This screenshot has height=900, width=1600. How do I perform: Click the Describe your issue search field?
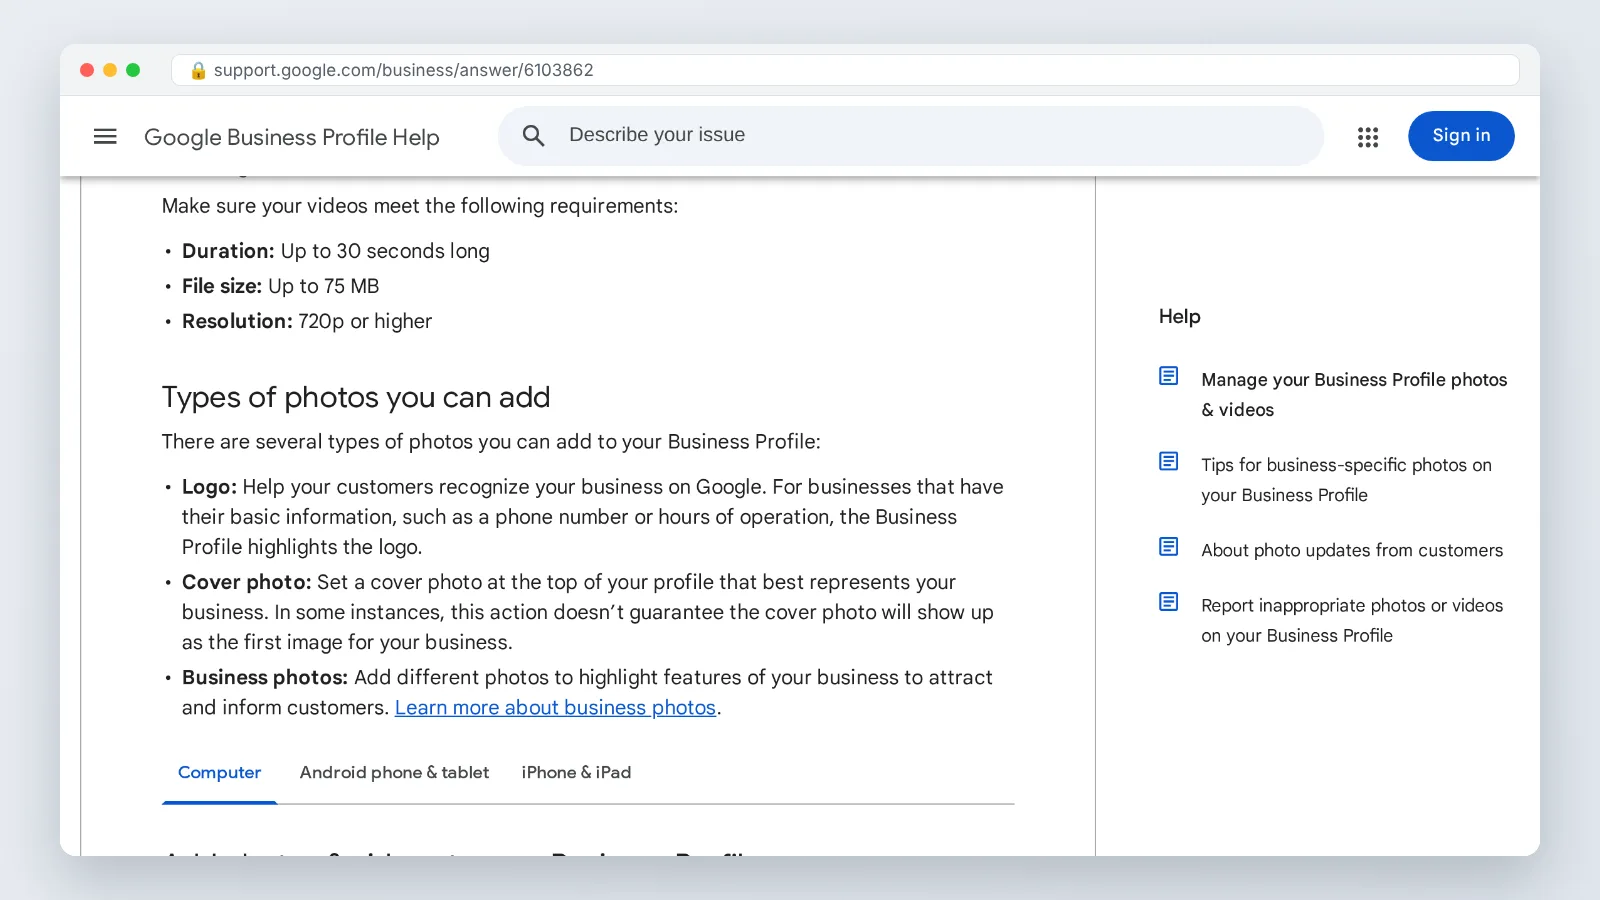tap(911, 136)
